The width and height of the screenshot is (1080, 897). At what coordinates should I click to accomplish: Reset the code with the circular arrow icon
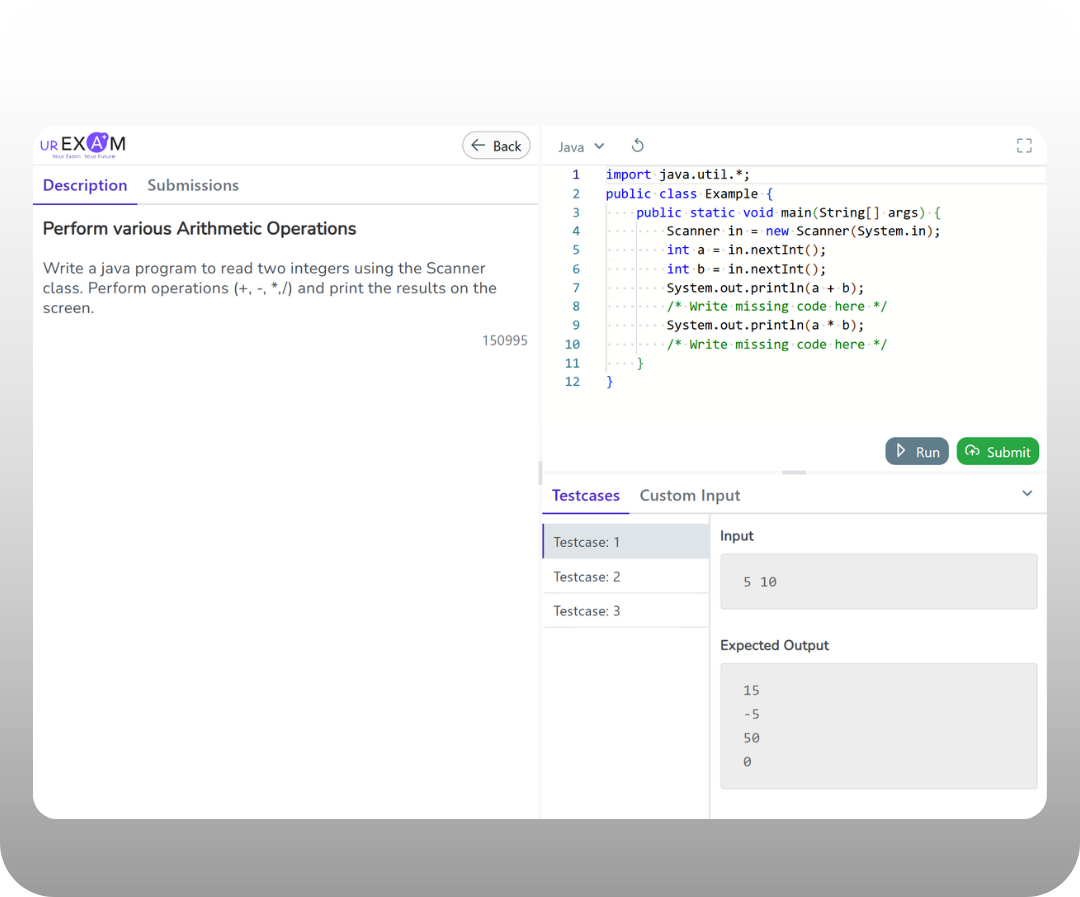pyautogui.click(x=637, y=146)
